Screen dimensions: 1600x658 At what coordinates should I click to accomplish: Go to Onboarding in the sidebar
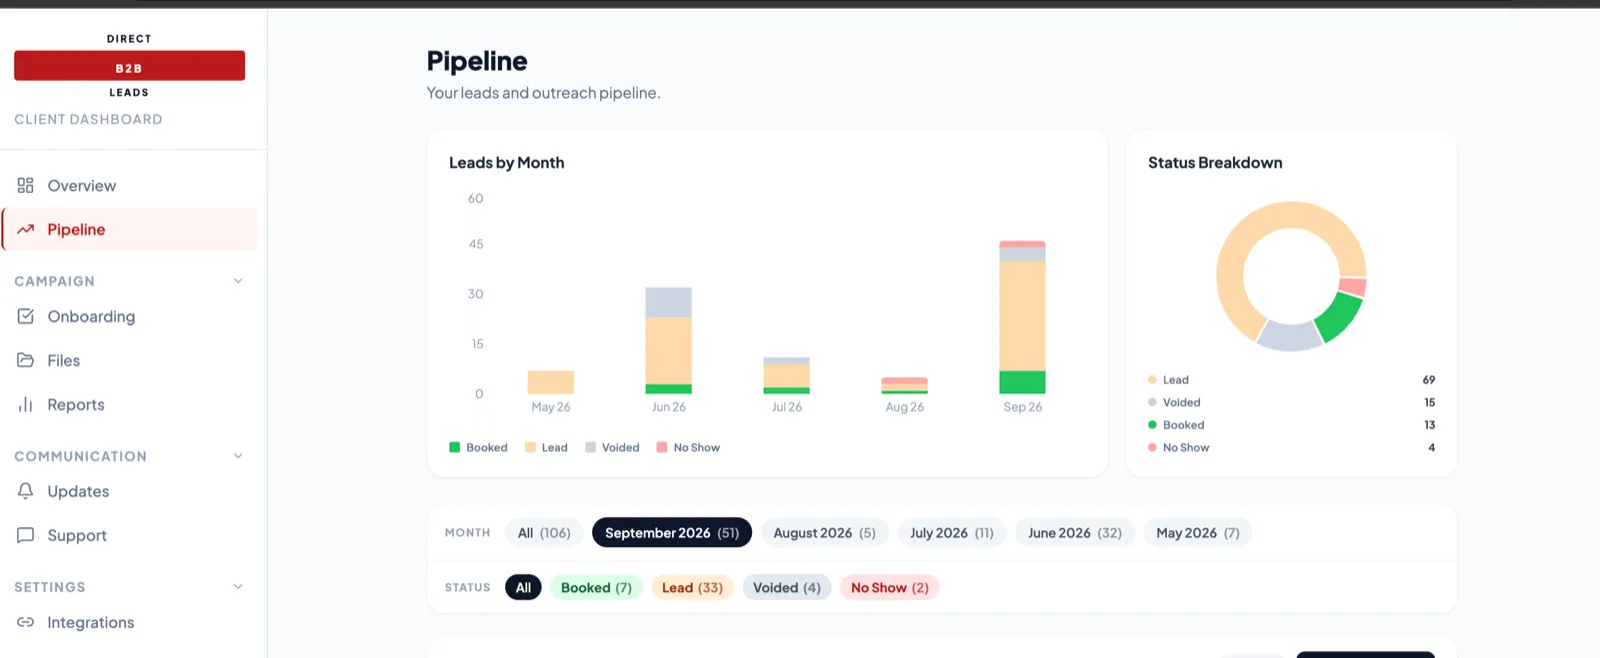pyautogui.click(x=130, y=316)
